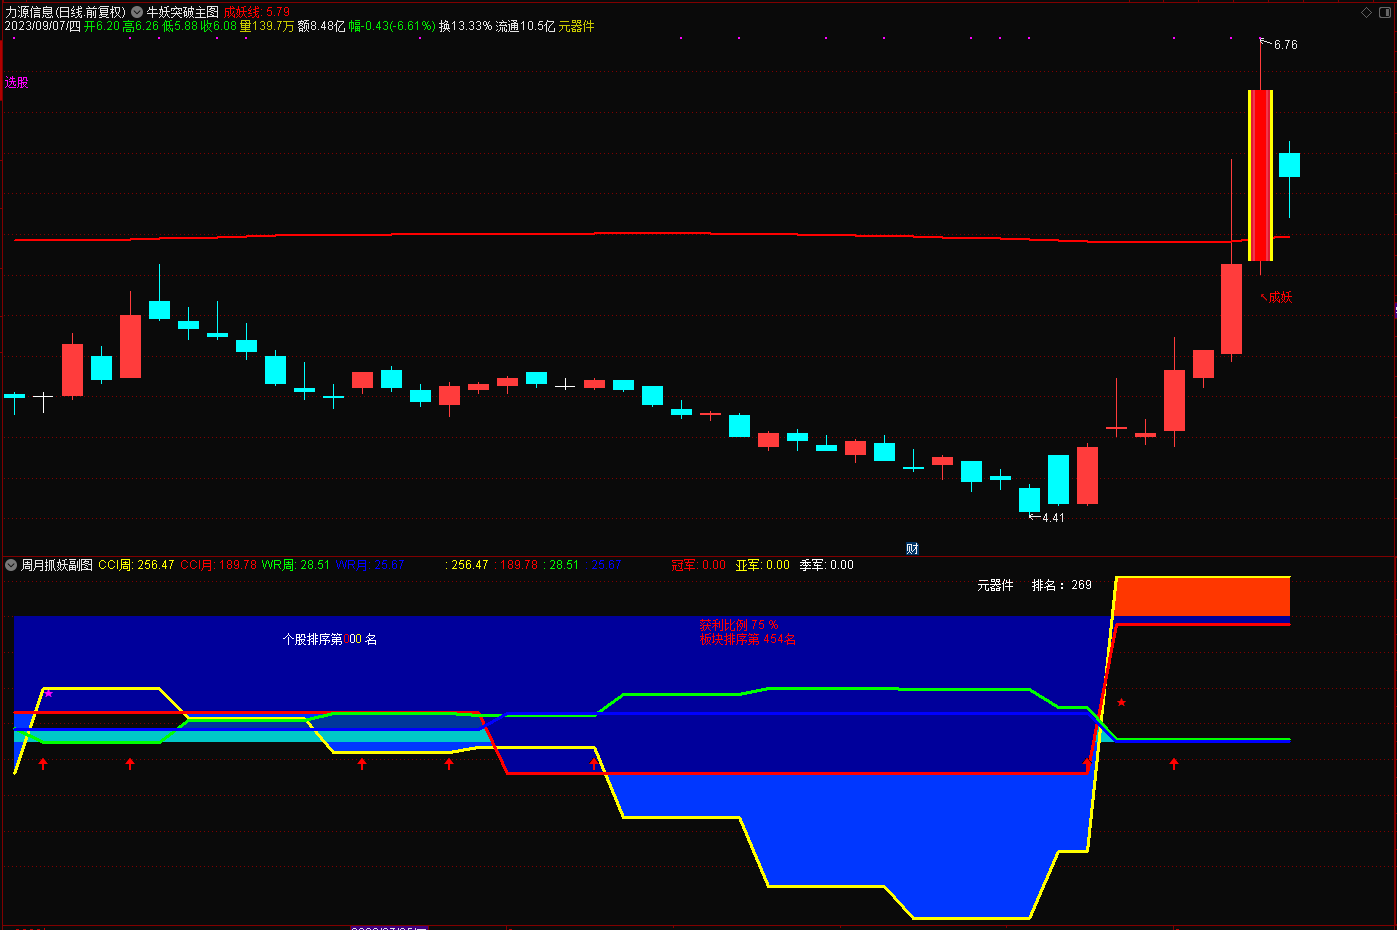Click the 板块排序第 454名 text
The height and width of the screenshot is (930, 1397).
[748, 639]
